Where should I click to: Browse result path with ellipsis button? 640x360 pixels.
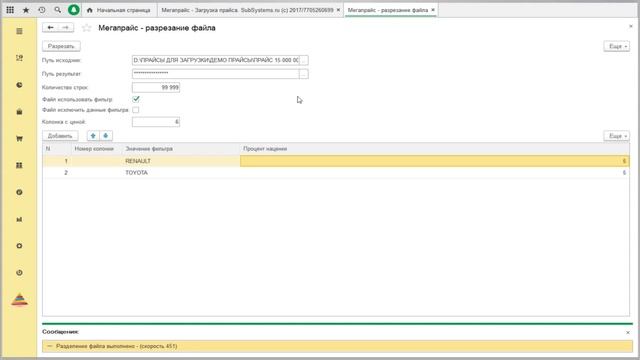[304, 74]
